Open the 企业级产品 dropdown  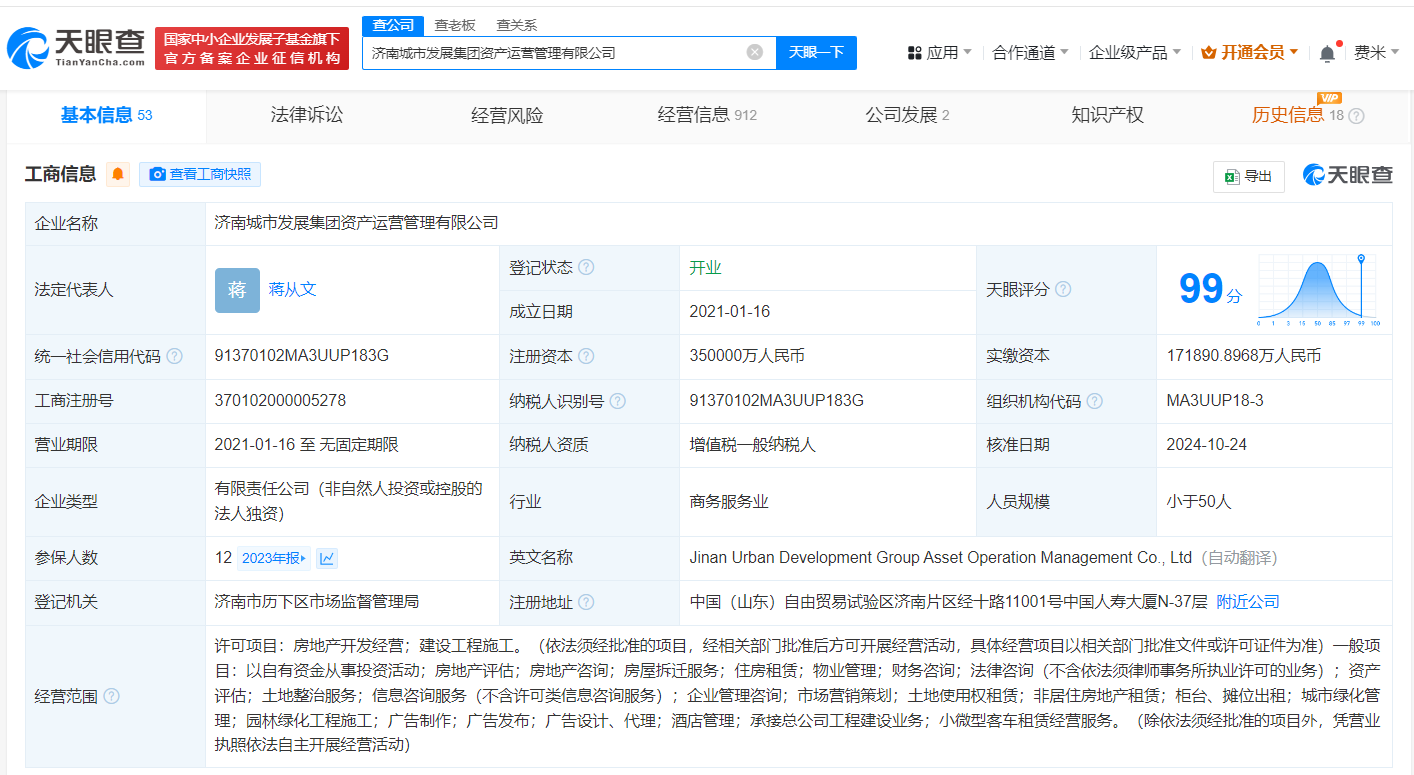pyautogui.click(x=1134, y=52)
